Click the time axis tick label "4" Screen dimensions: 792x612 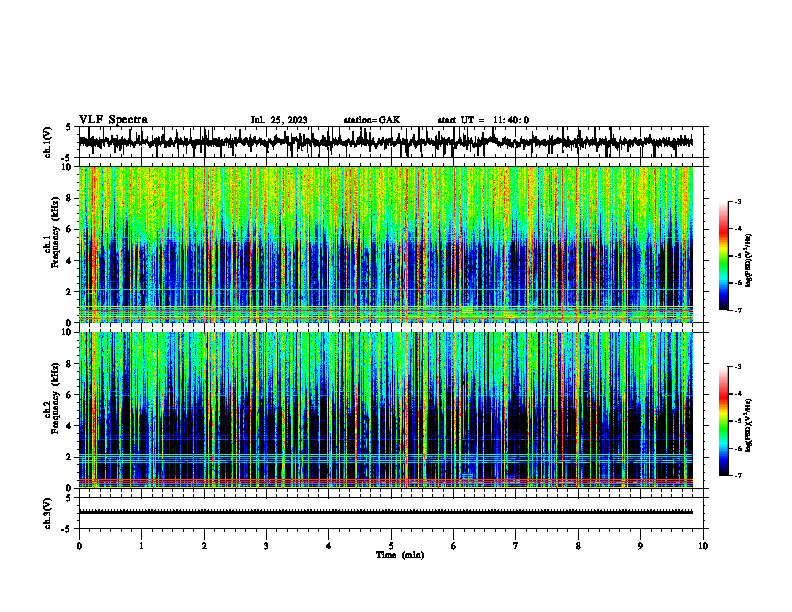tap(329, 546)
